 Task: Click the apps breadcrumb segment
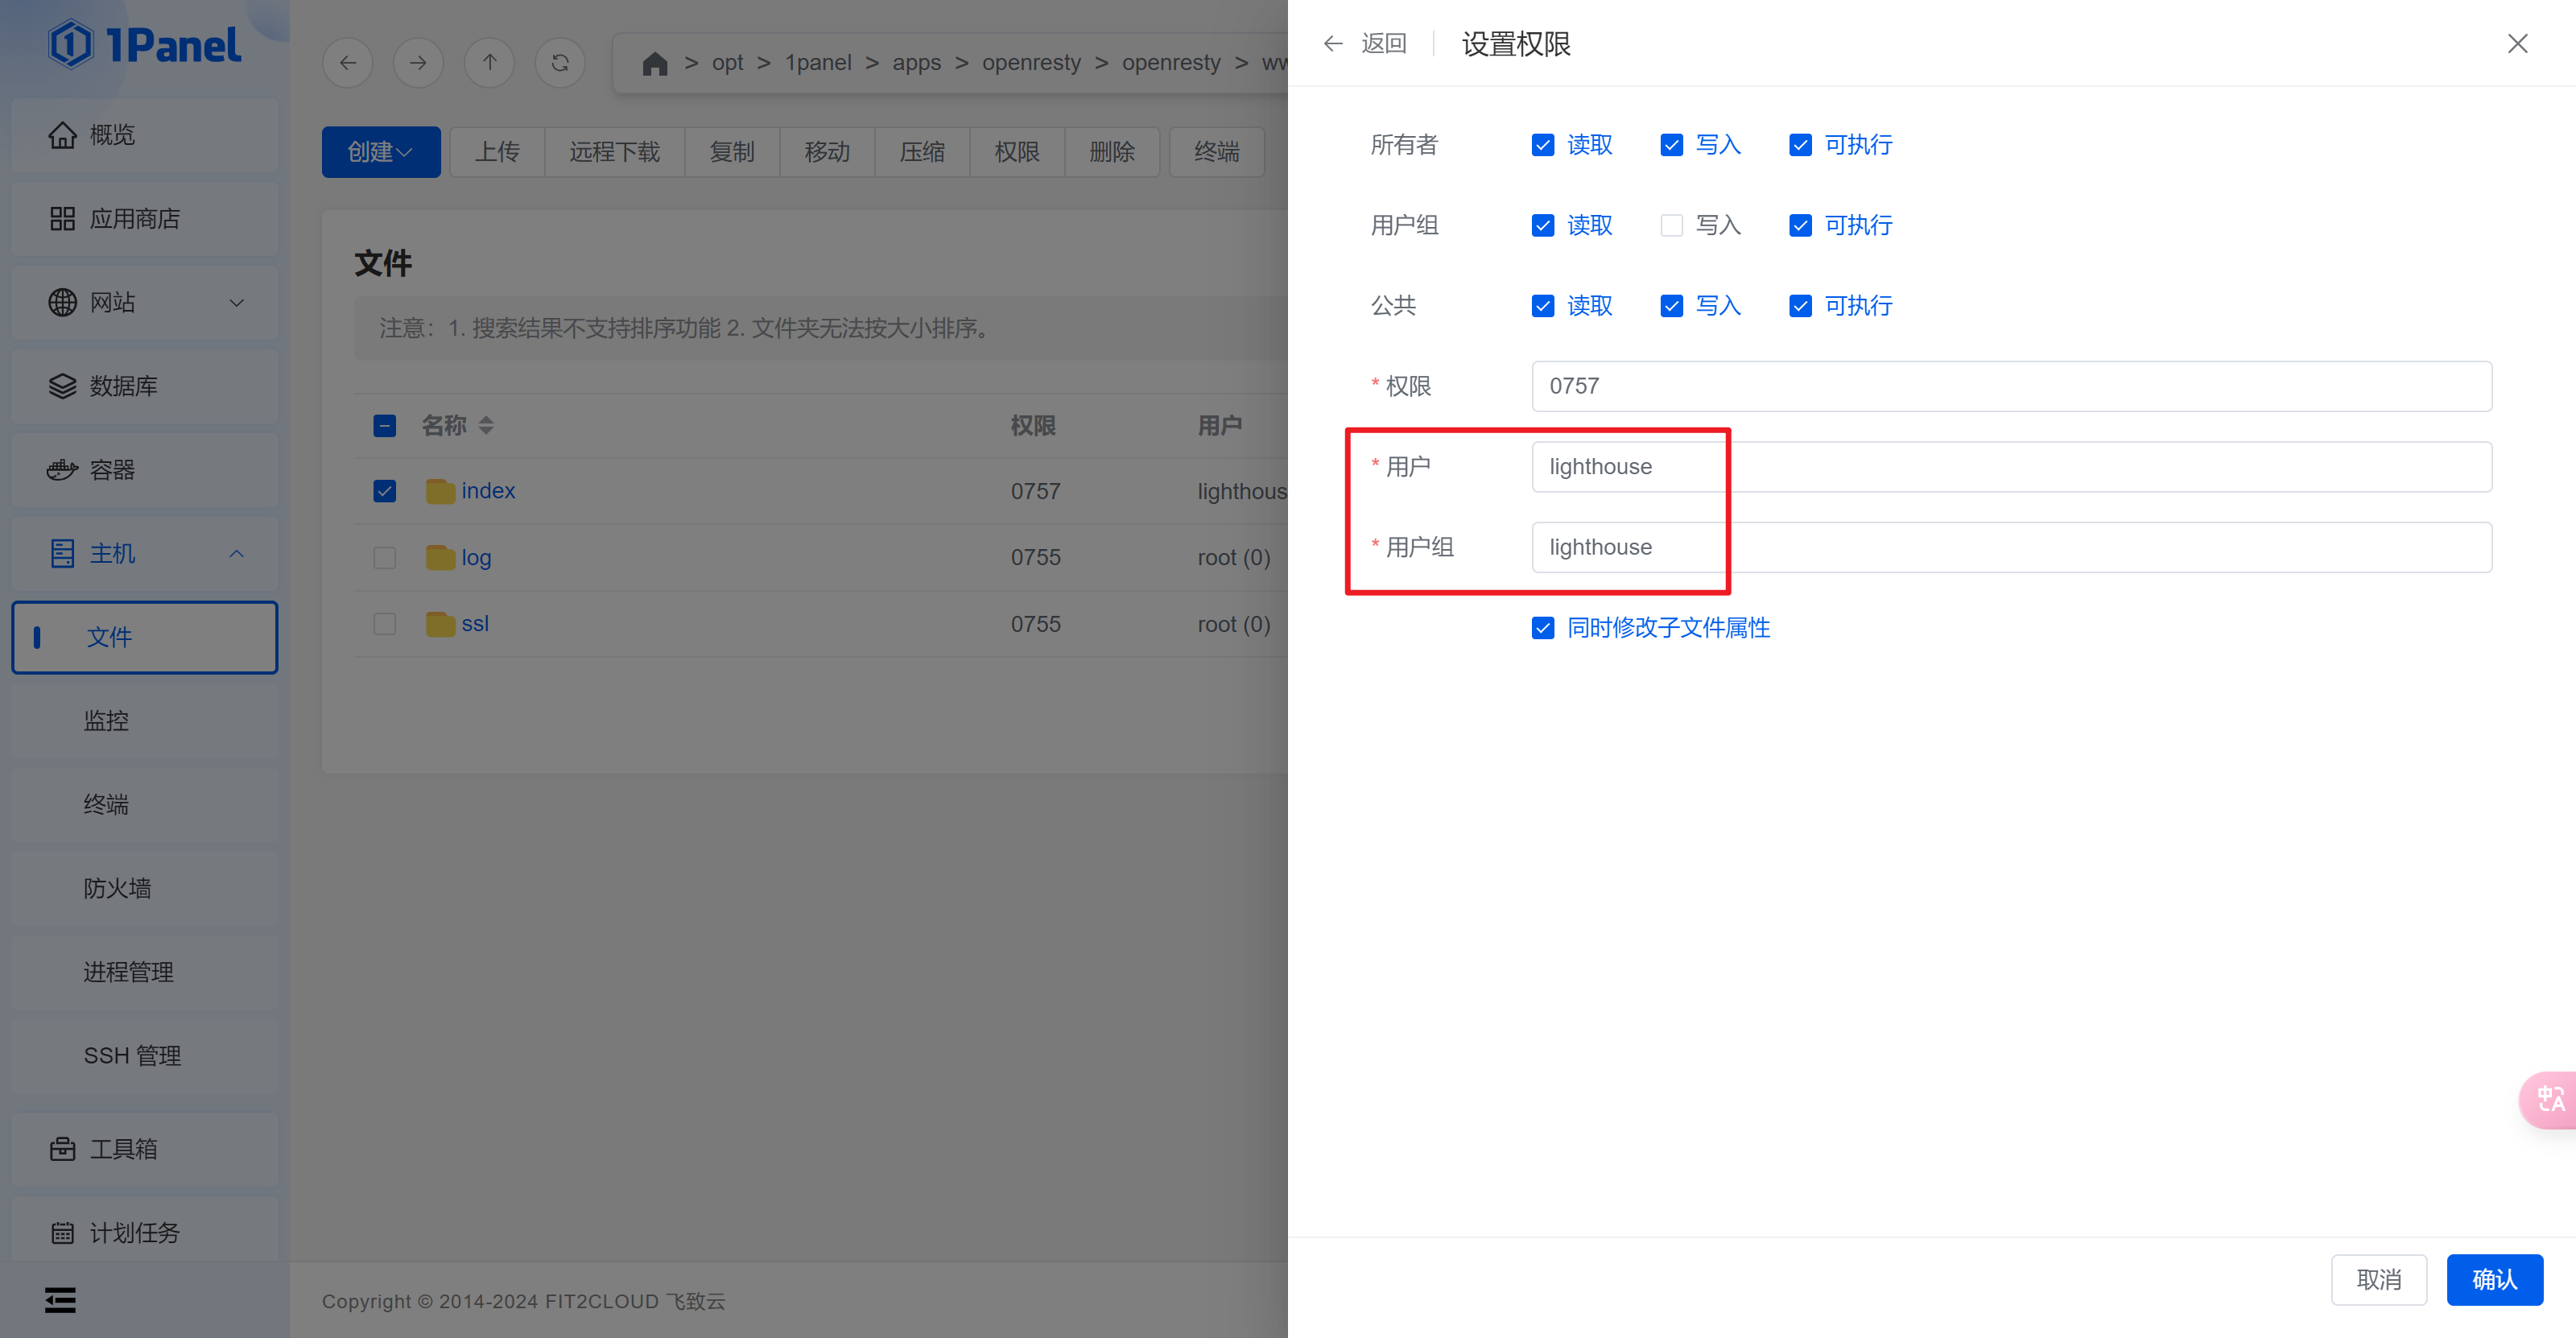pos(917,63)
